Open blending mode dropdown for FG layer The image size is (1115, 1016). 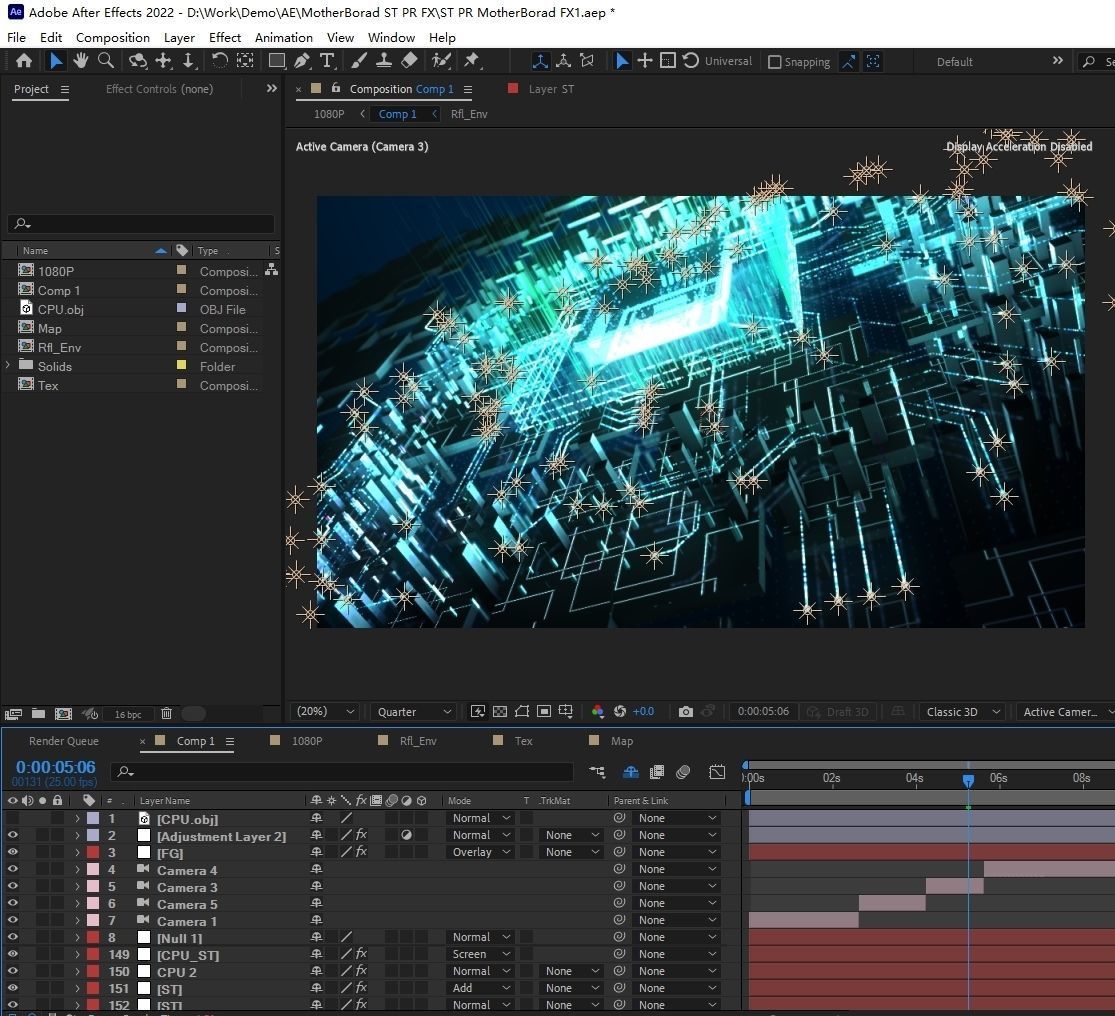pyautogui.click(x=481, y=852)
